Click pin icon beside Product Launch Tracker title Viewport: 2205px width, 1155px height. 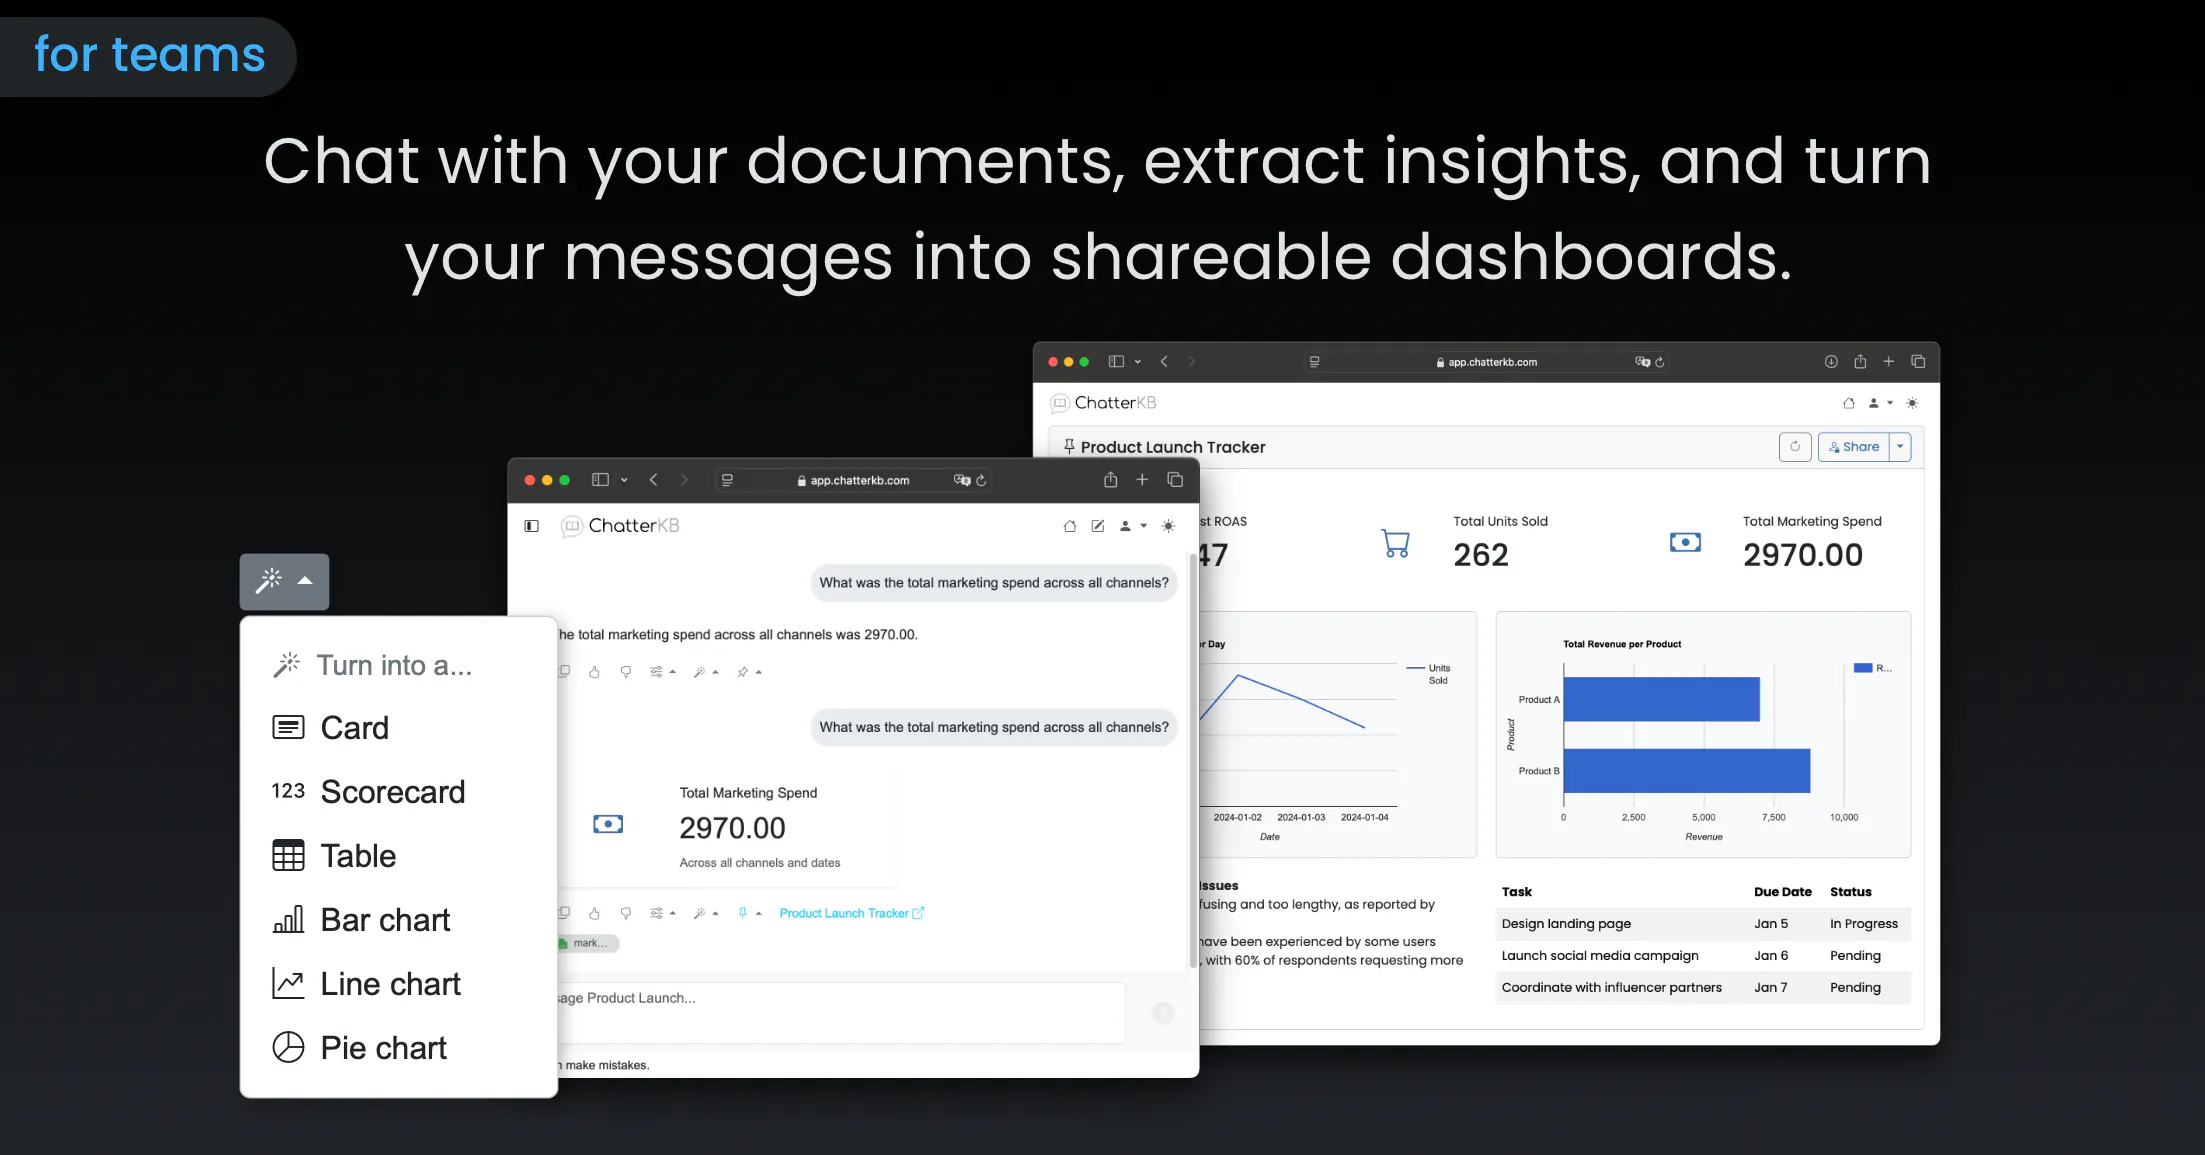click(1069, 446)
